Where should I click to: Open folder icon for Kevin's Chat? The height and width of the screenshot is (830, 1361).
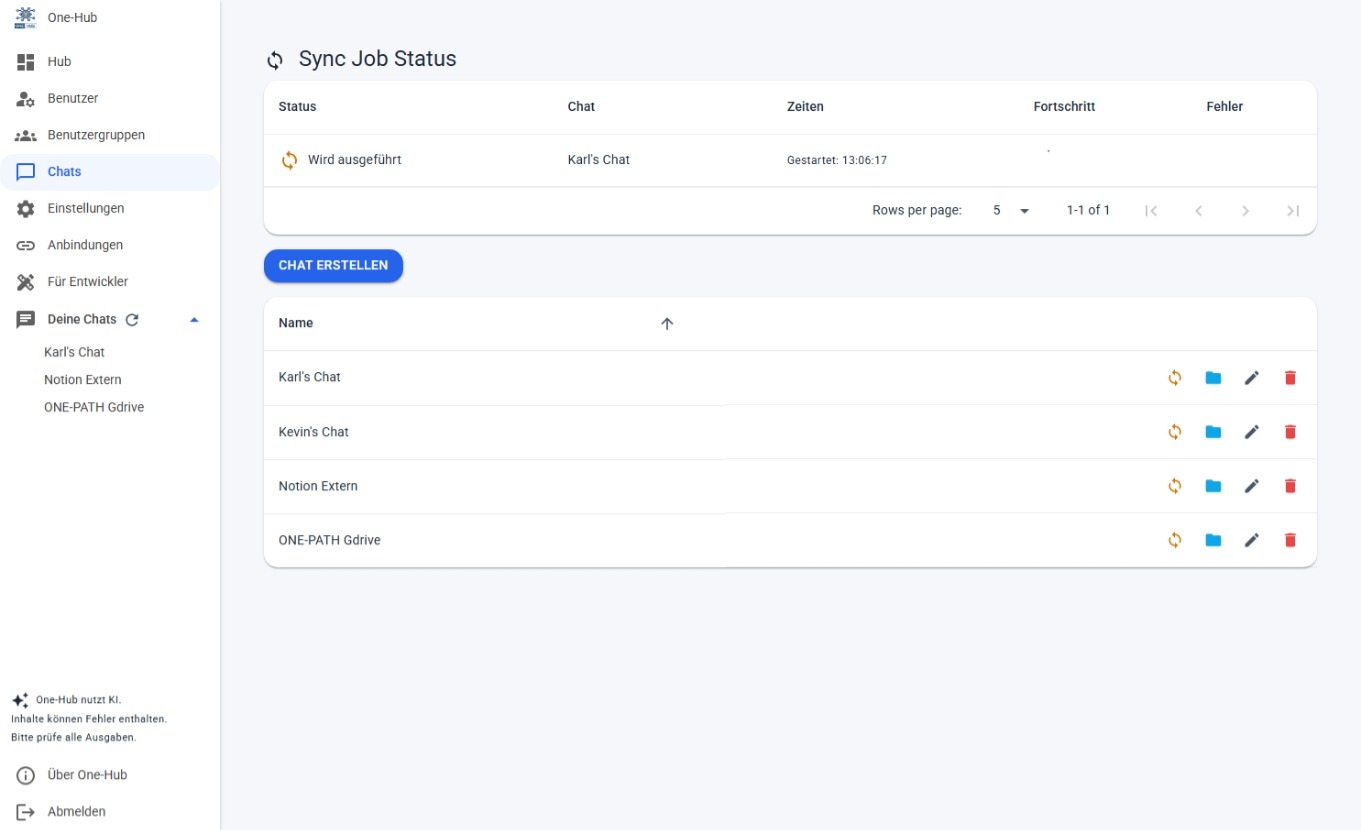(x=1213, y=432)
